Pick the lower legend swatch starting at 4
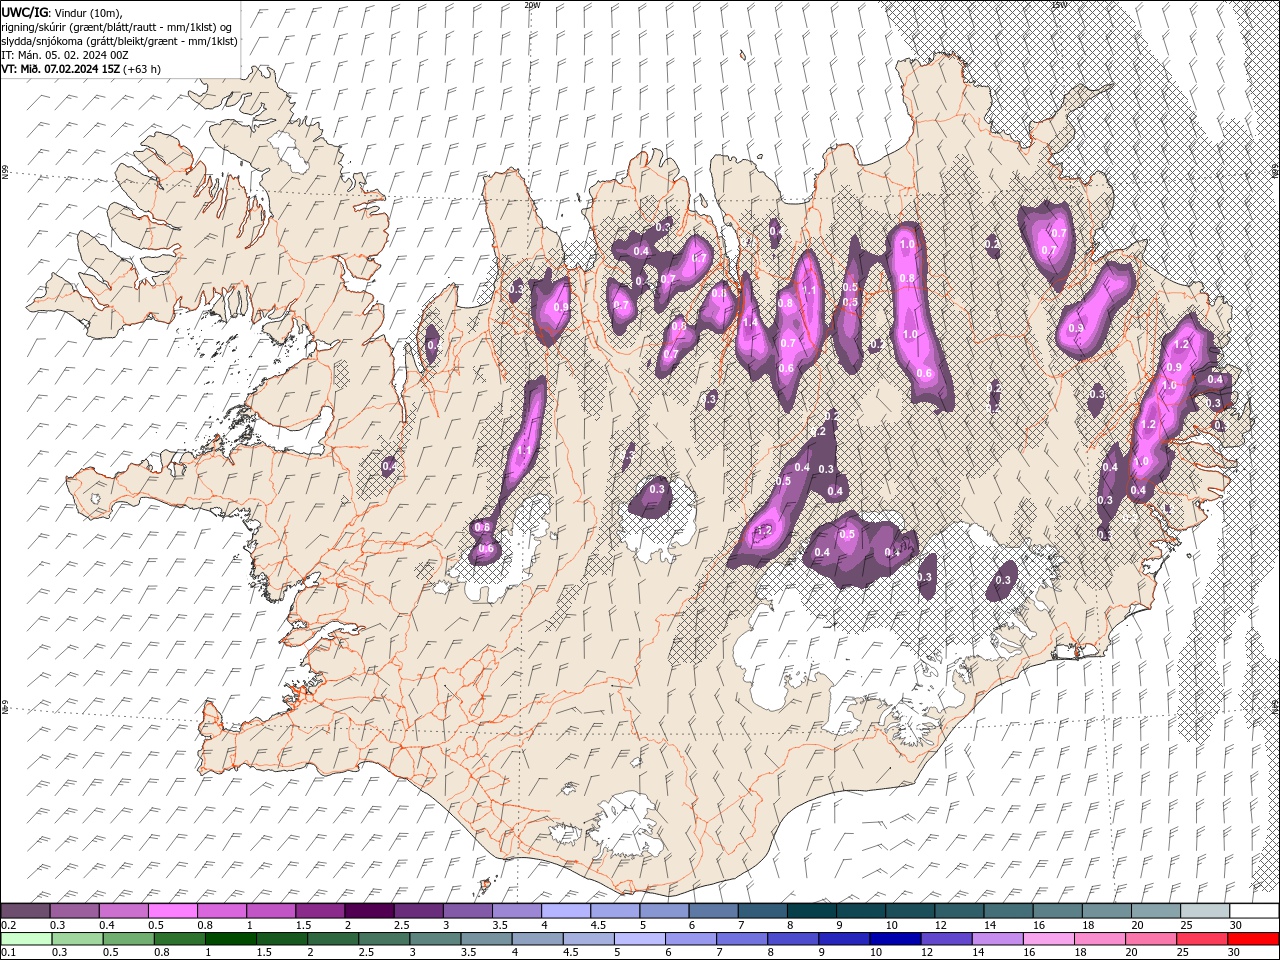This screenshot has height=960, width=1280. (x=536, y=939)
